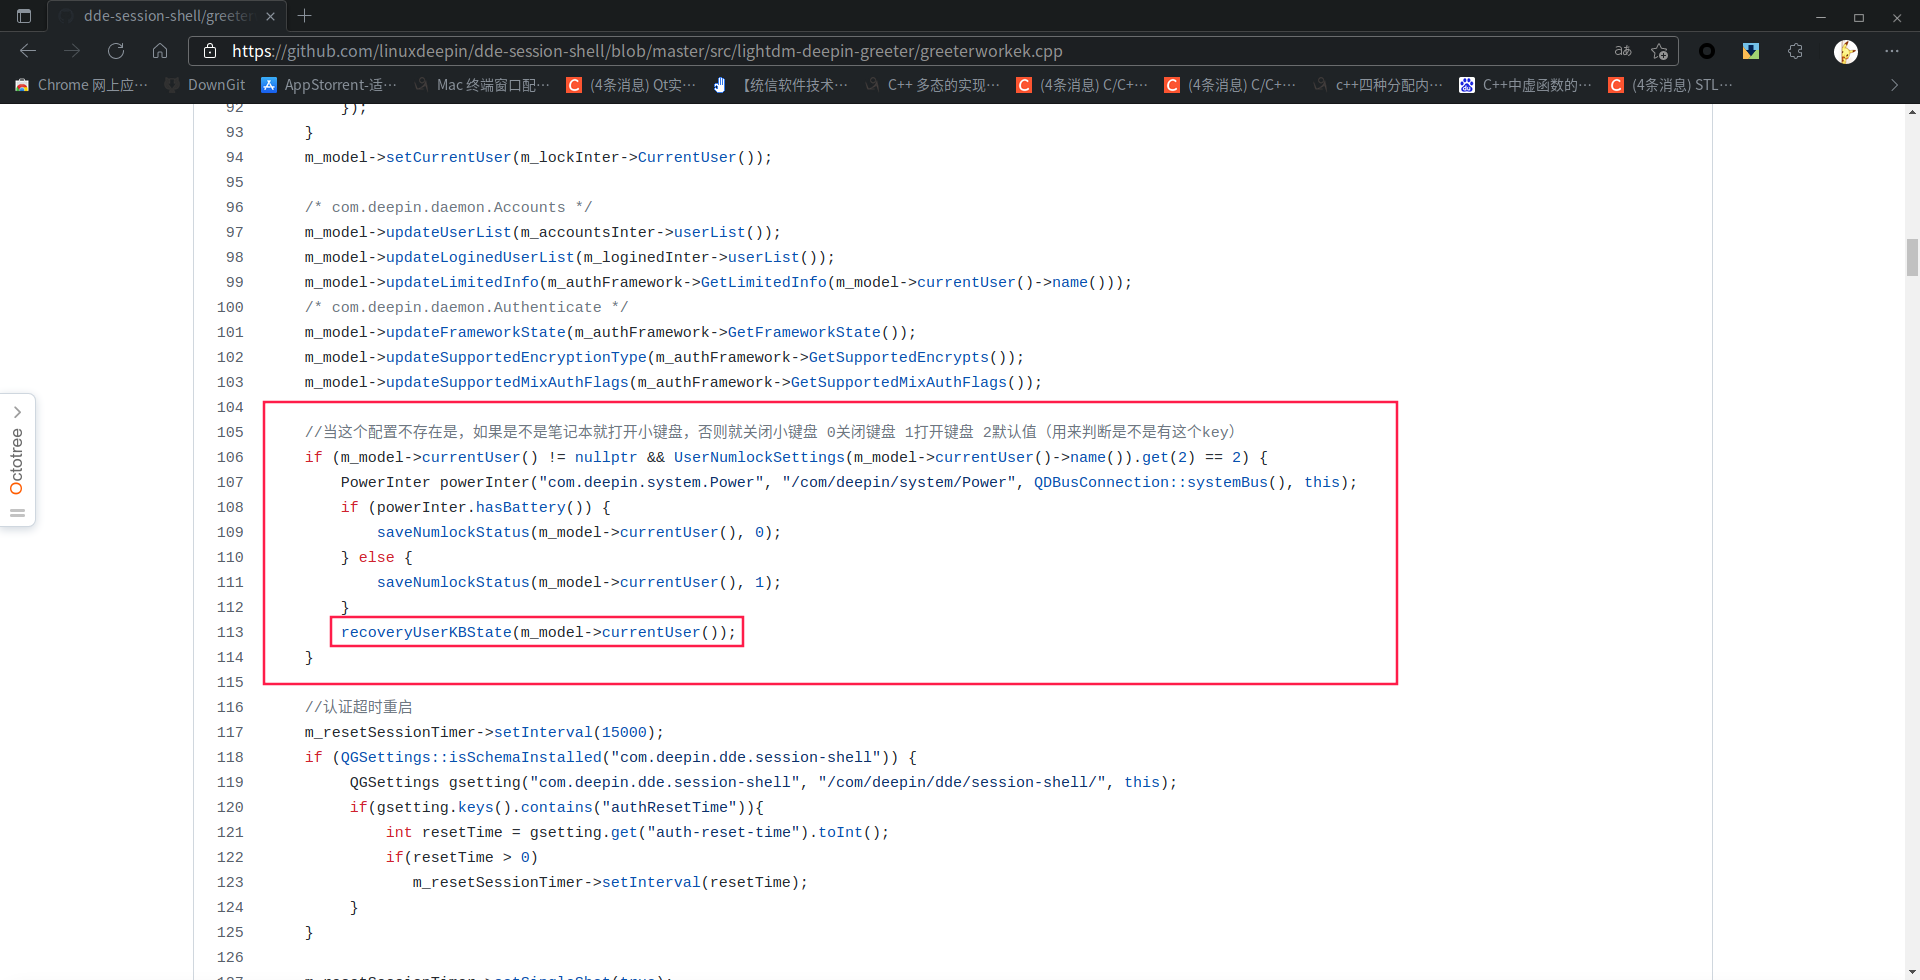Open the translate page icon
The height and width of the screenshot is (980, 1920).
[1623, 51]
